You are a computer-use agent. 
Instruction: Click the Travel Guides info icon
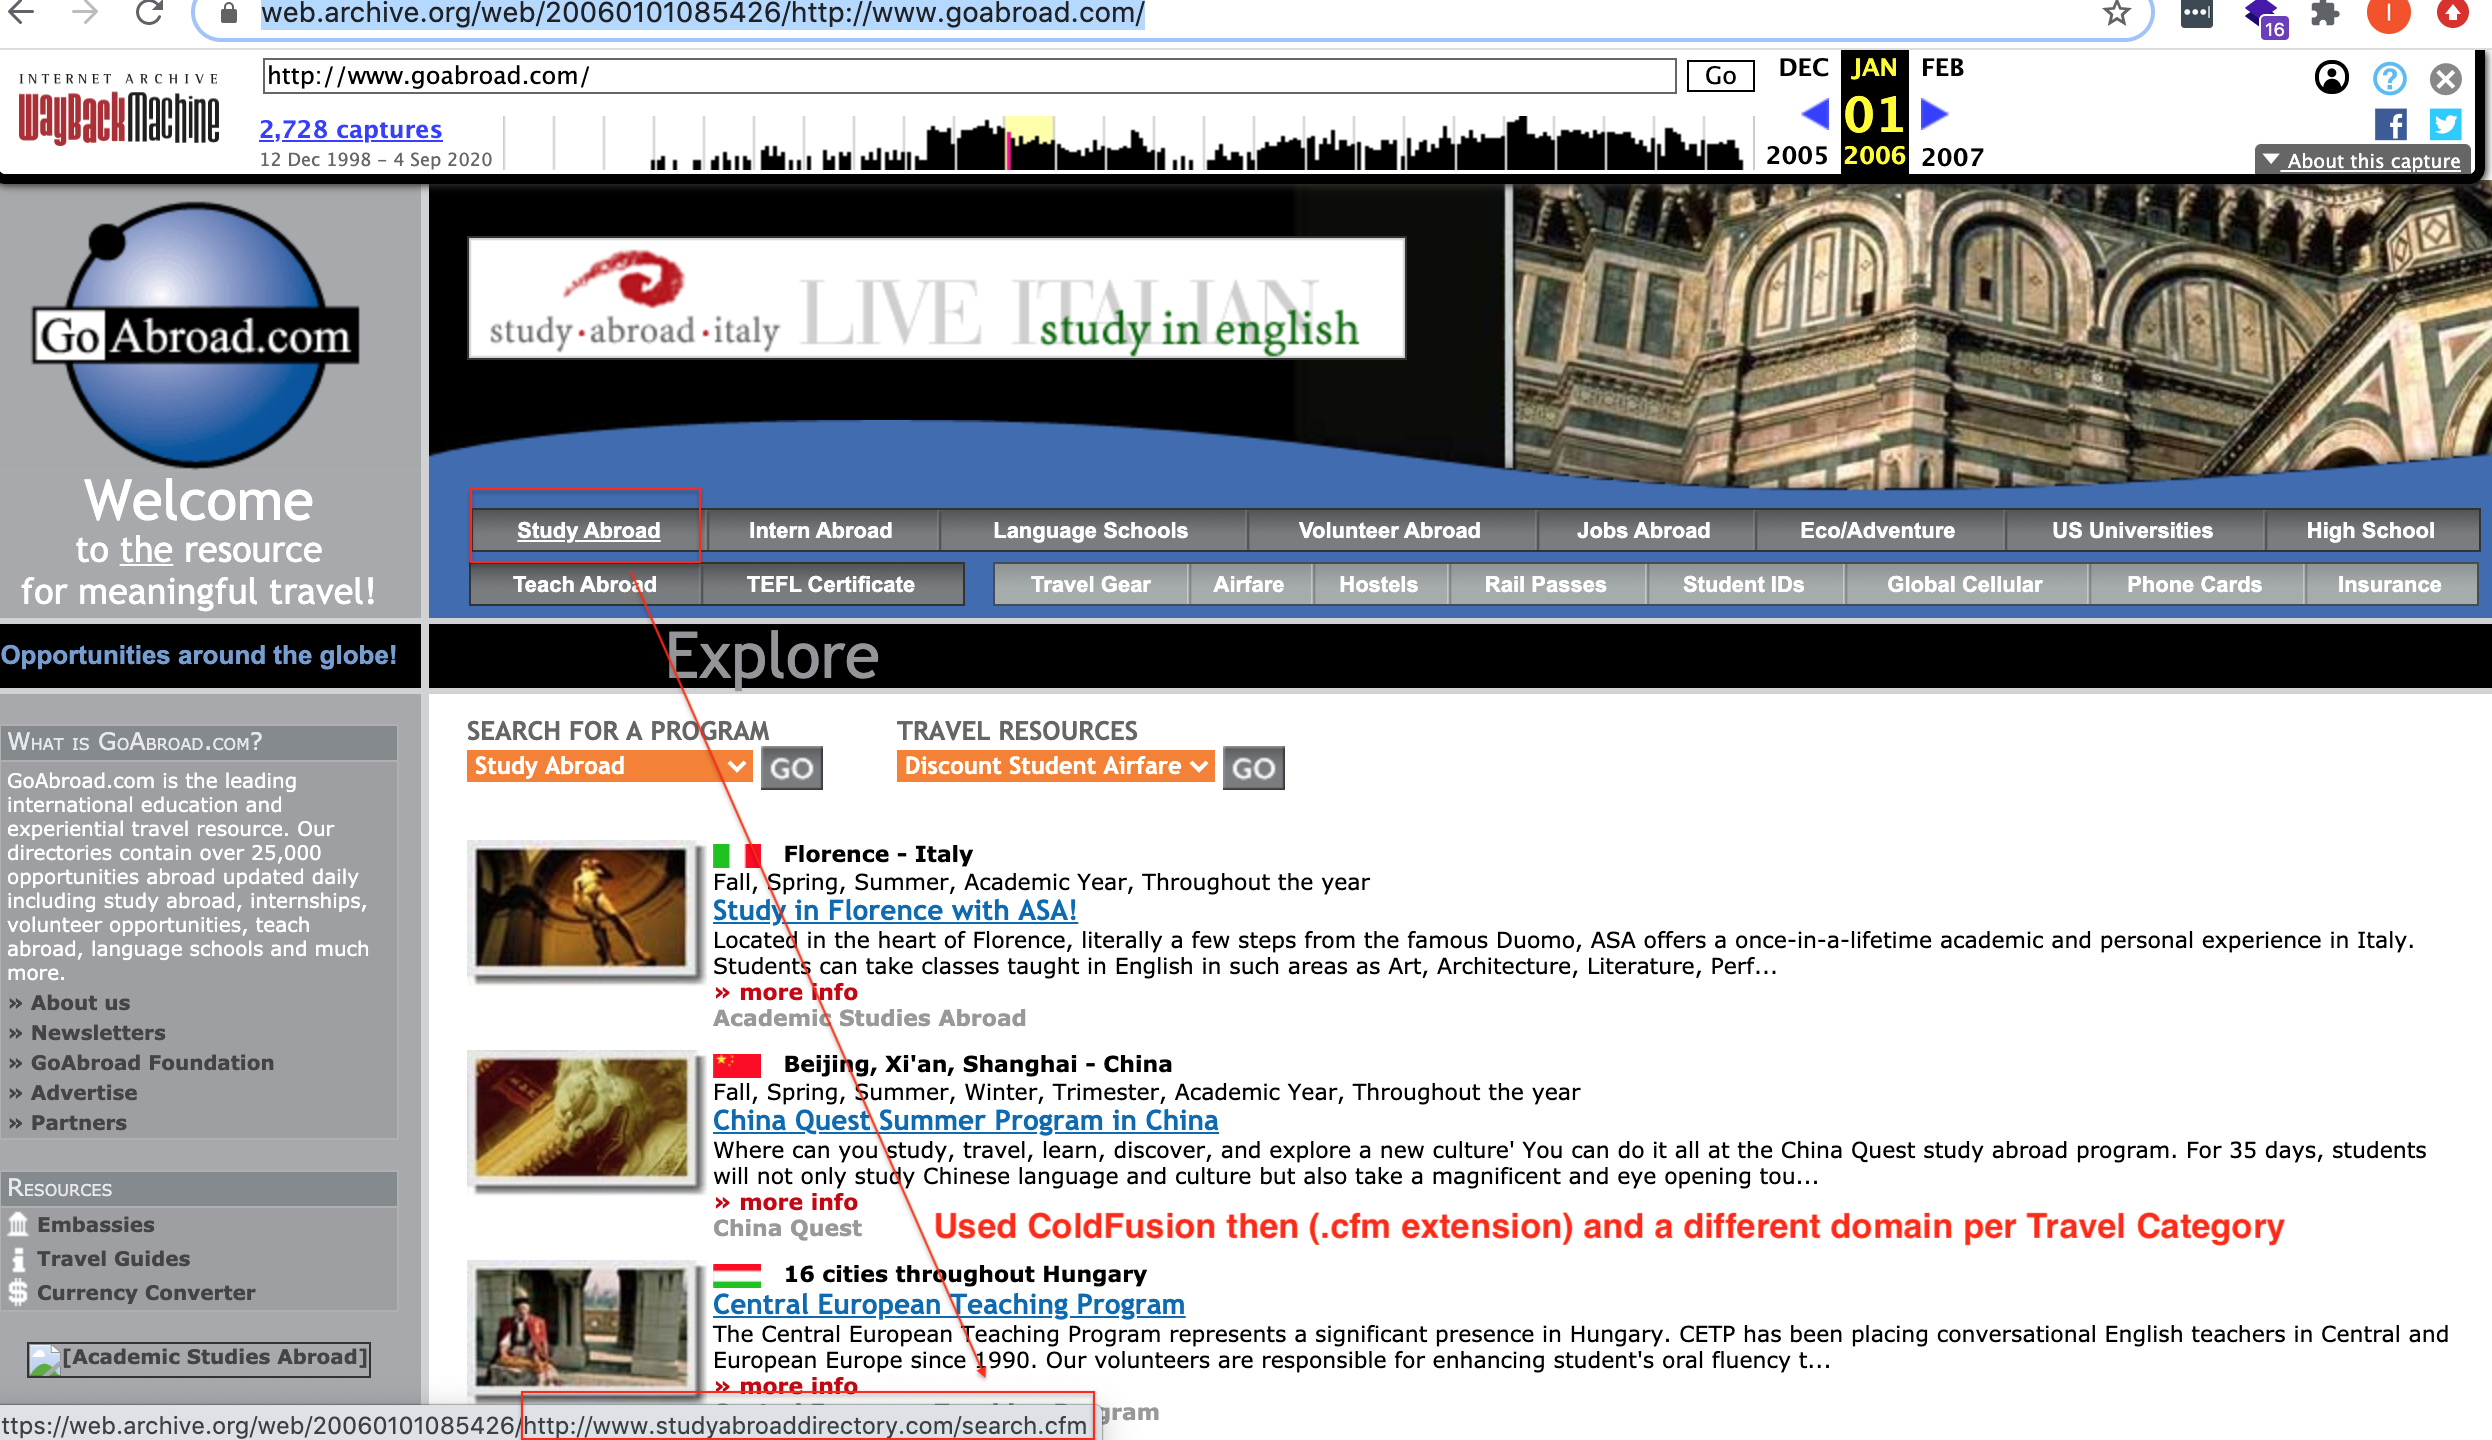pyautogui.click(x=16, y=1258)
